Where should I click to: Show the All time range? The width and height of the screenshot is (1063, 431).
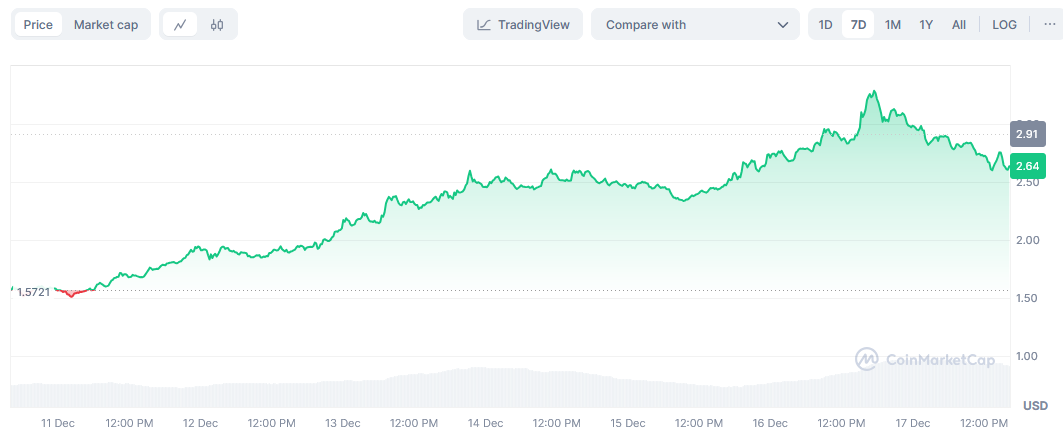pyautogui.click(x=959, y=25)
